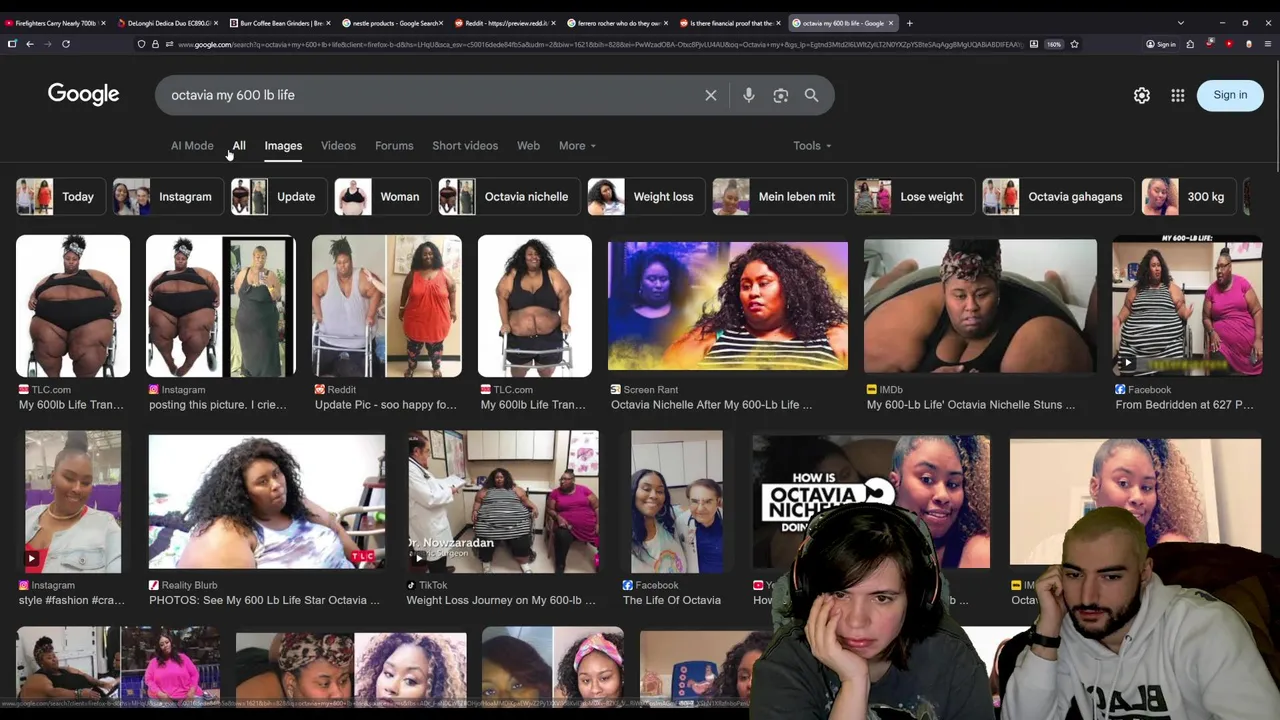The image size is (1280, 720).
Task: Select the Weight loss filter chip
Action: [646, 197]
